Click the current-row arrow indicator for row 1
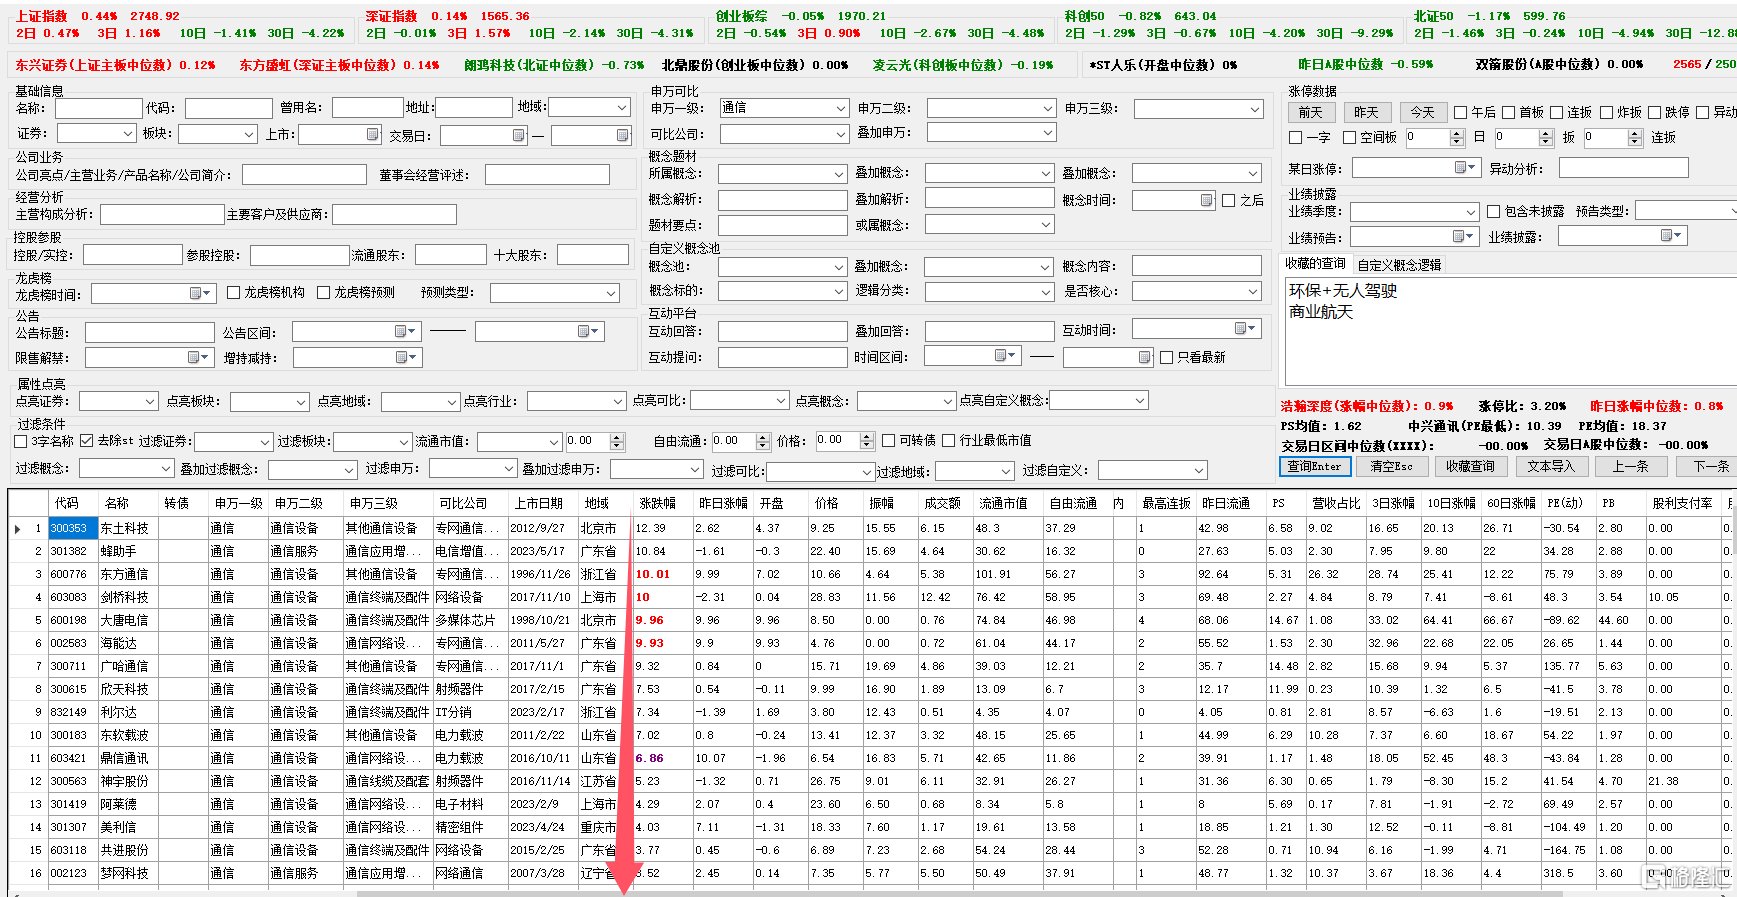Viewport: 1737px width, 897px height. tap(18, 528)
